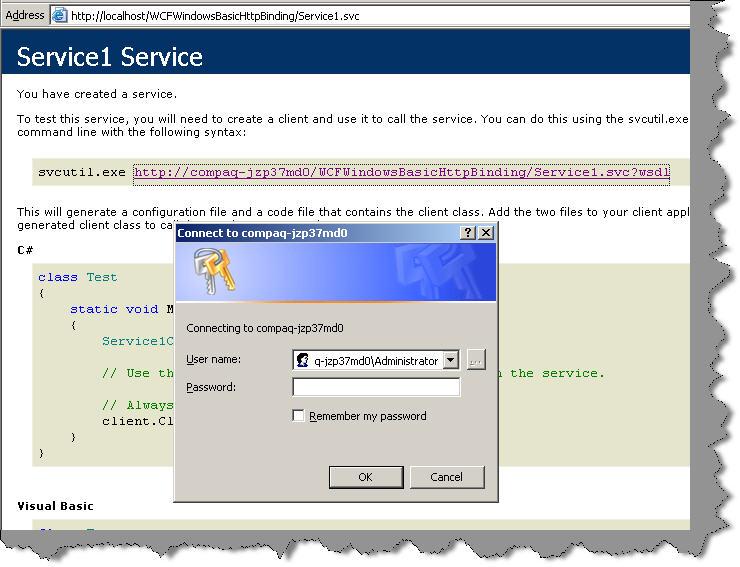The height and width of the screenshot is (567, 740).
Task: Click the Internet Explorer page icon in address bar
Action: tap(59, 16)
